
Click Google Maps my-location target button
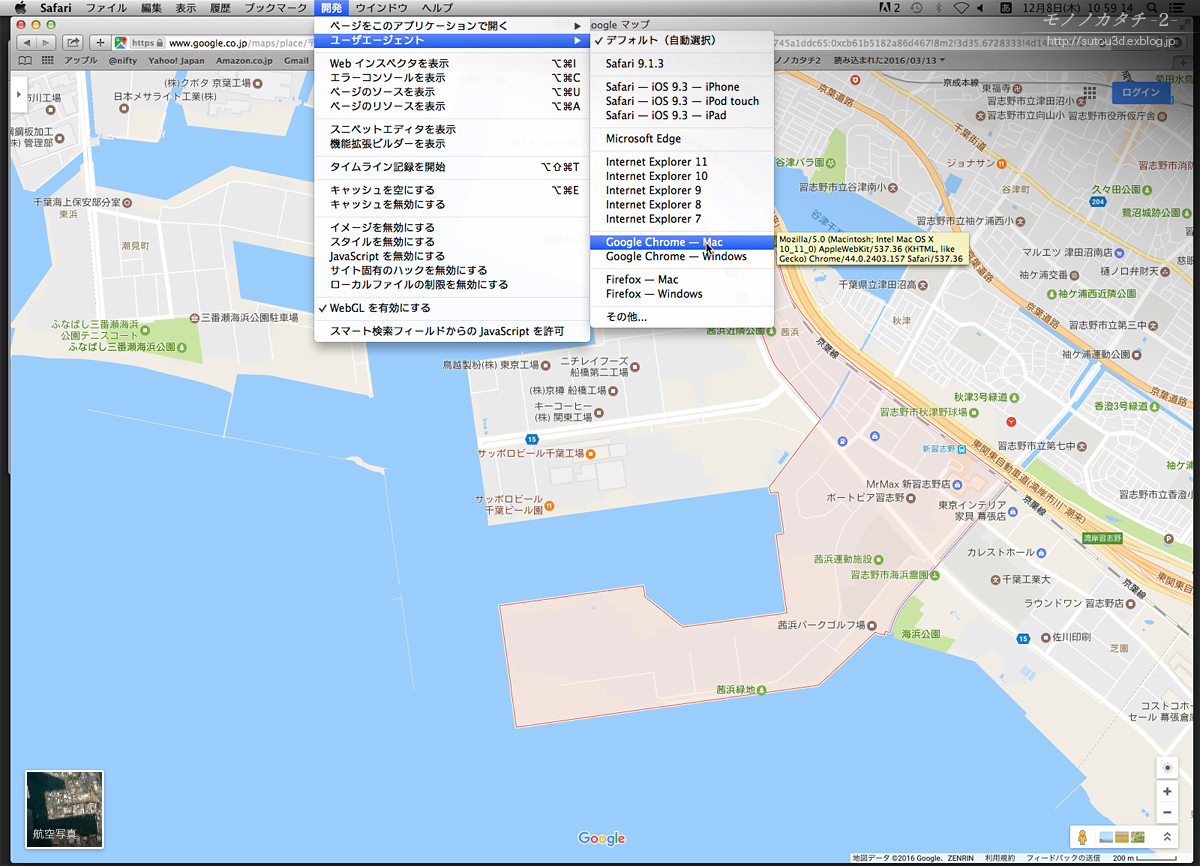tap(1167, 768)
